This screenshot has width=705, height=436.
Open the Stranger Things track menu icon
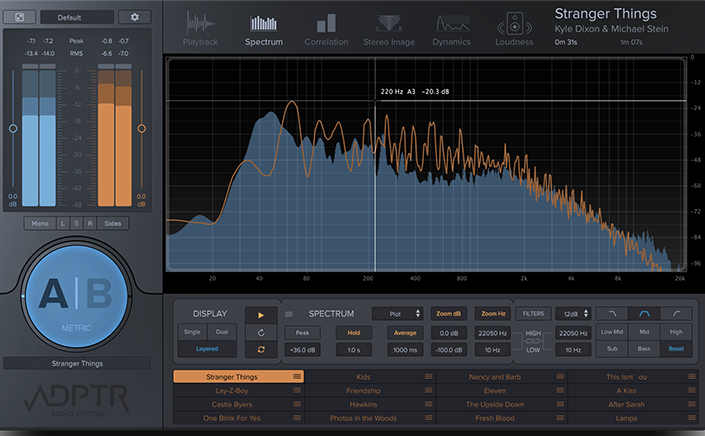(297, 376)
